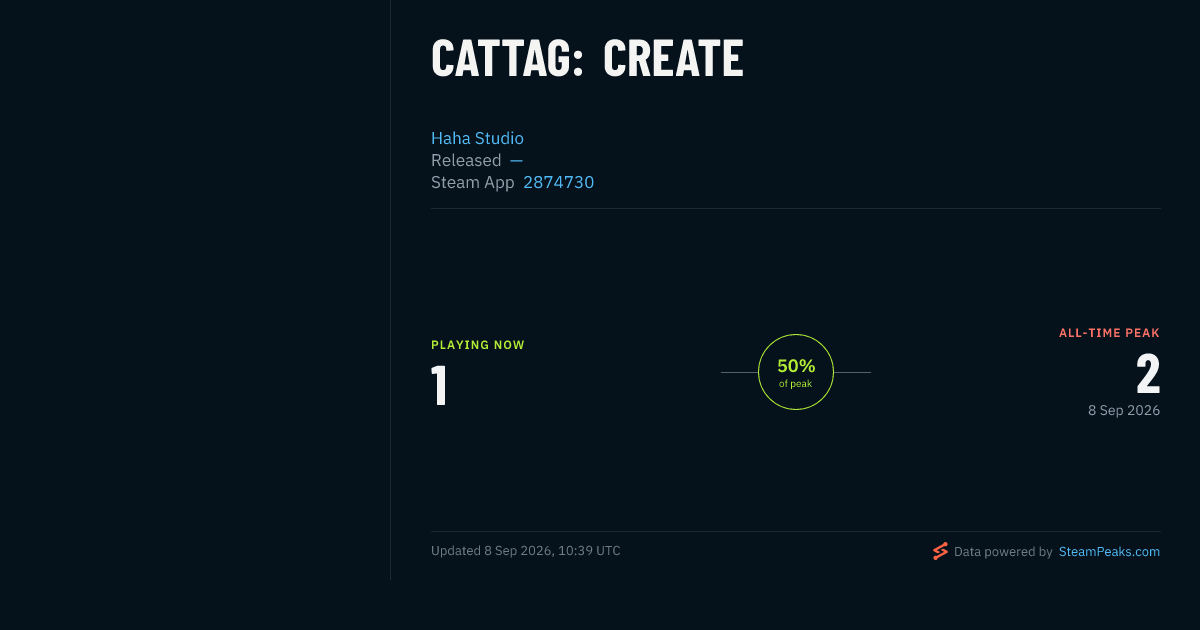Click line right of the percentage circle
Viewport: 1200px width, 630px height.
852,372
